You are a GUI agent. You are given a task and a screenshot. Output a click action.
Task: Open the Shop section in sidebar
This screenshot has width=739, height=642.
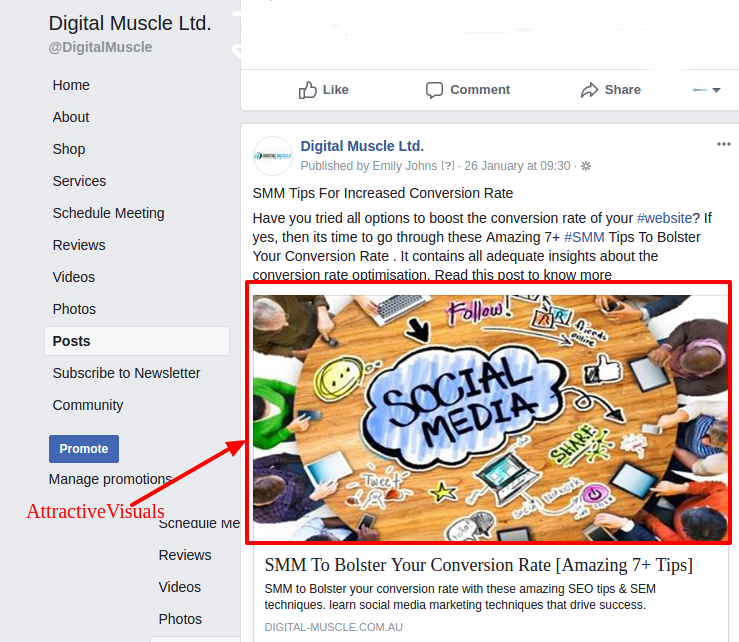point(69,149)
